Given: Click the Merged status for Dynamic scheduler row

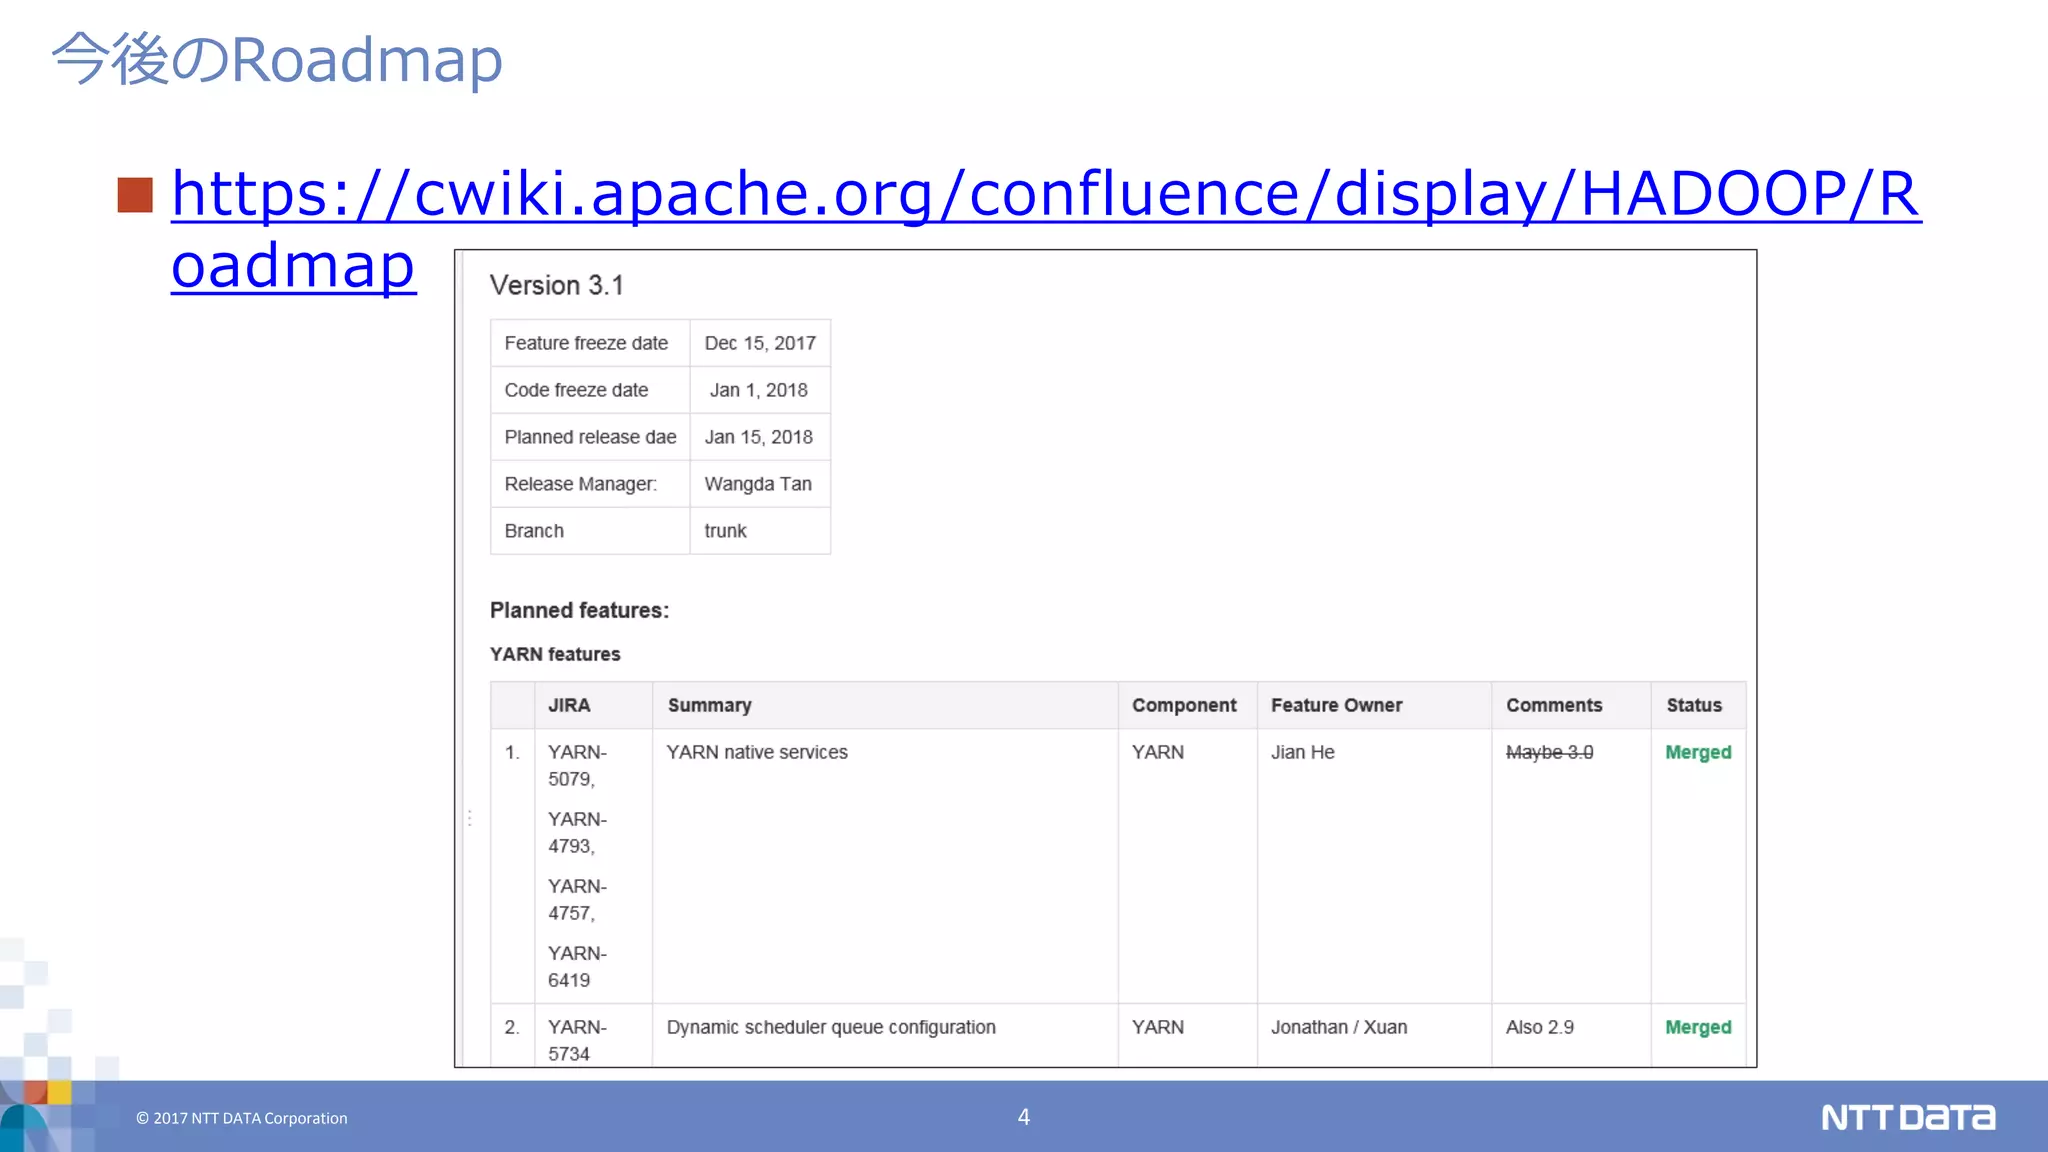Looking at the screenshot, I should pyautogui.click(x=1697, y=1027).
